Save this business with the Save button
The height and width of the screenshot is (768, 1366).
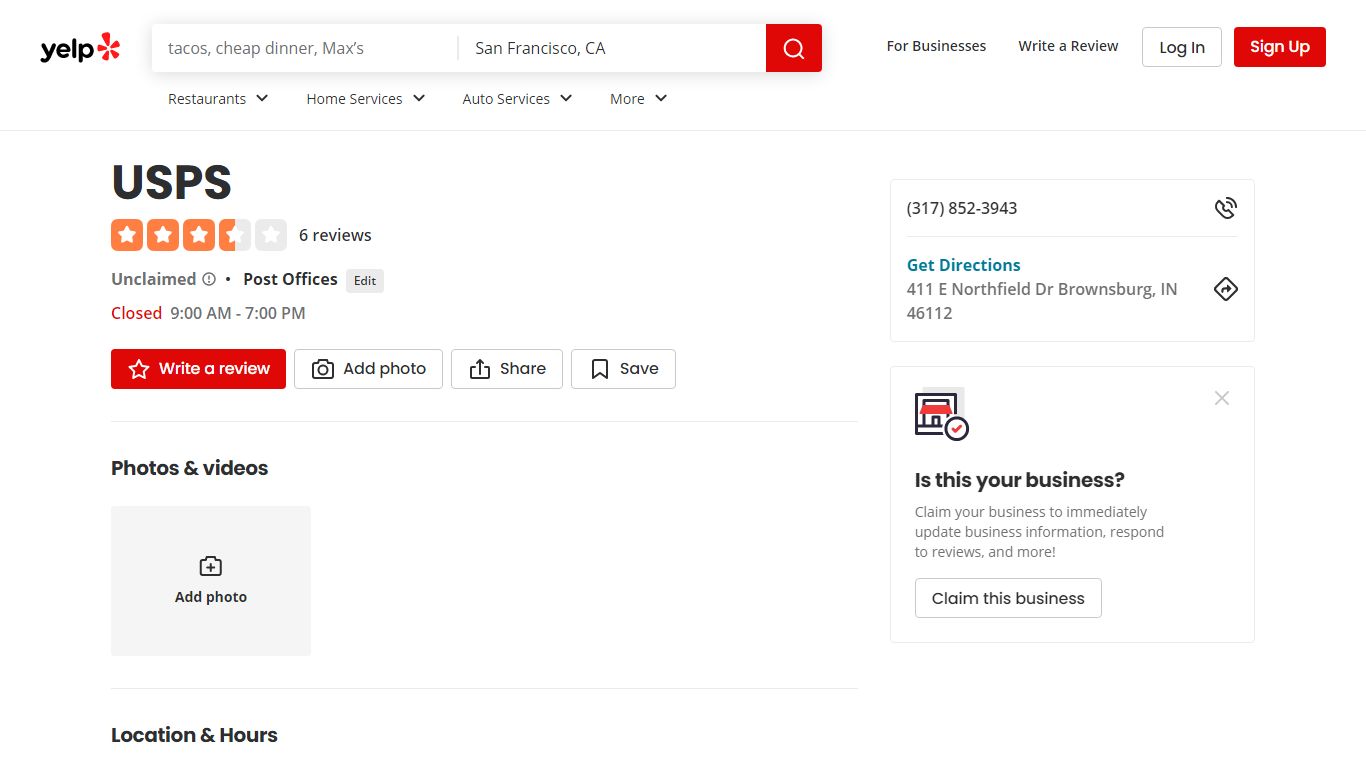point(623,369)
